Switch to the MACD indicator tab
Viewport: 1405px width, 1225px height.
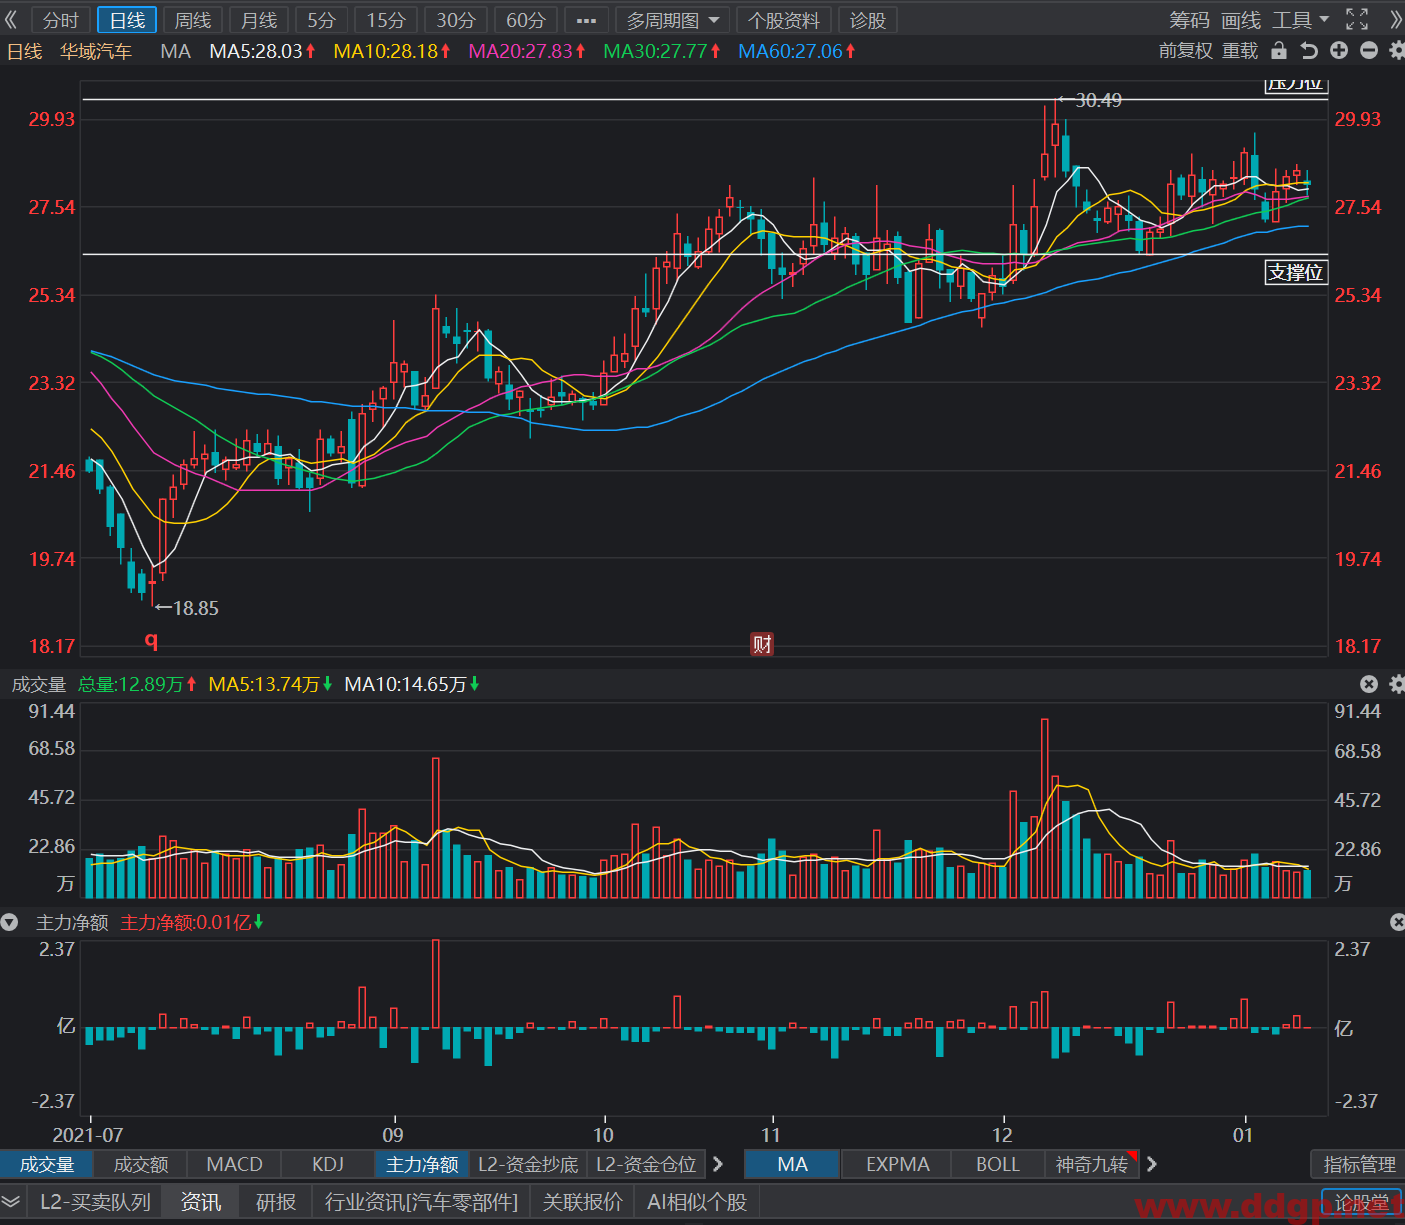point(234,1164)
